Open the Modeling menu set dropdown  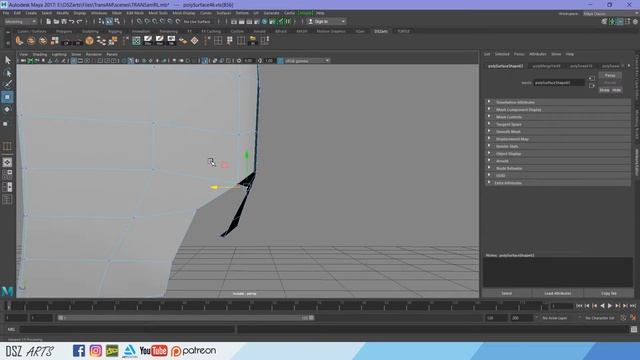20,22
